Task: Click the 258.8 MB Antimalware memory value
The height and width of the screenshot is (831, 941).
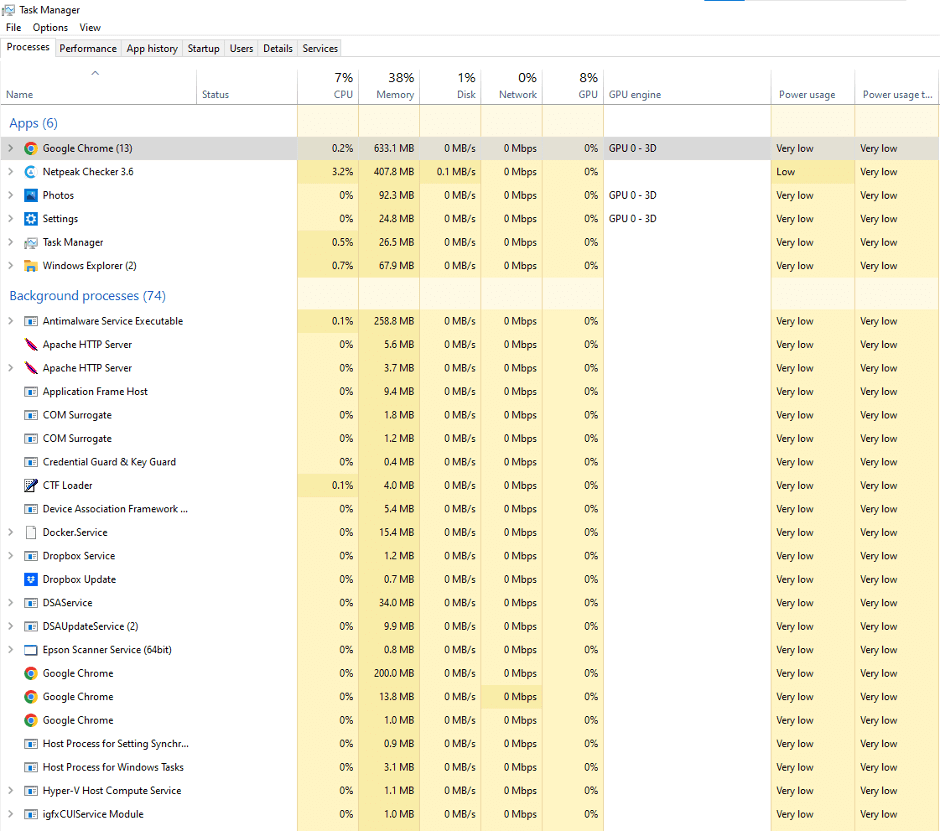Action: pyautogui.click(x=394, y=321)
